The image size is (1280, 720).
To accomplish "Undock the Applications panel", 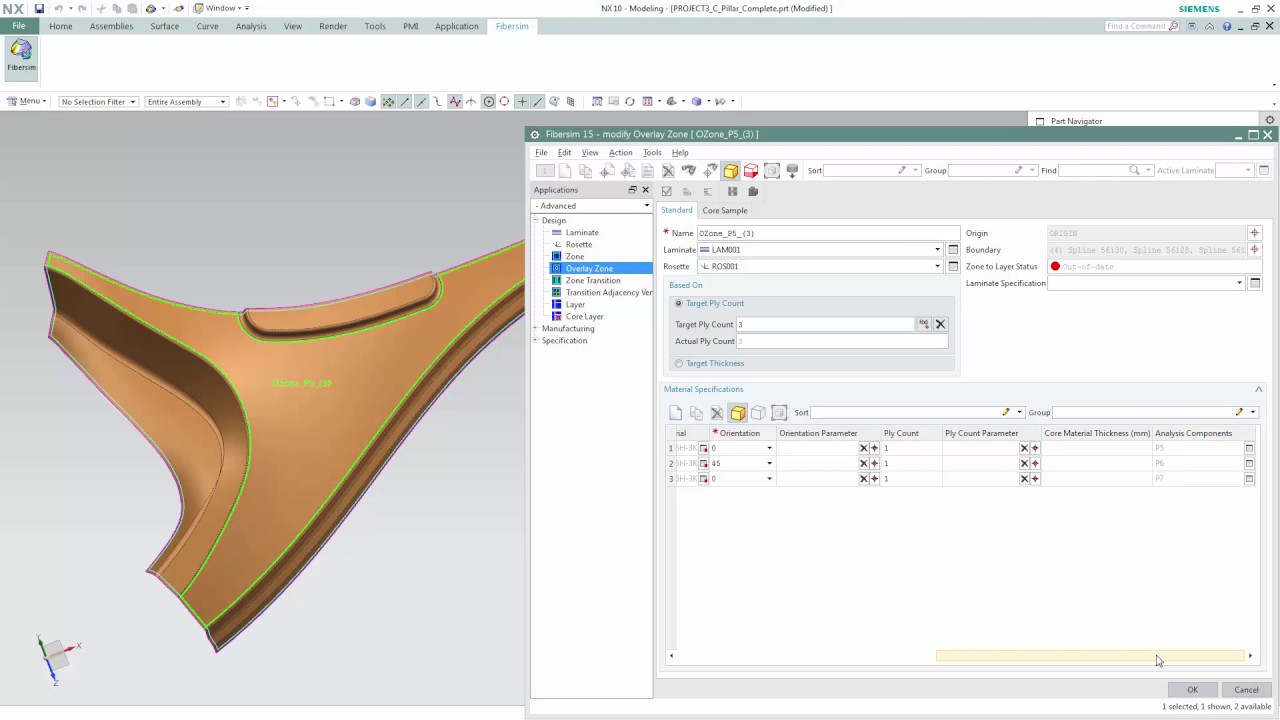I will pyautogui.click(x=632, y=190).
